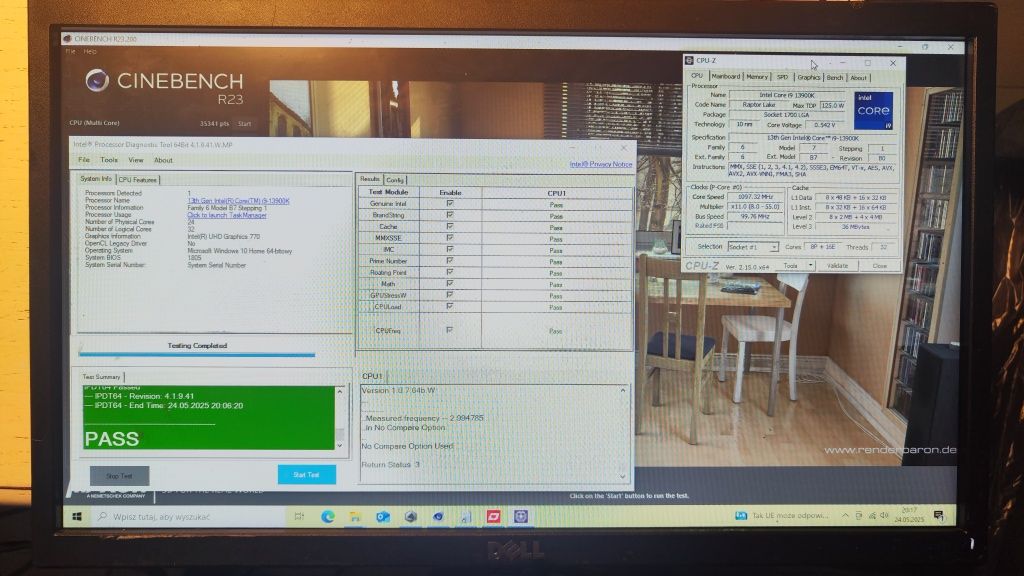Click CPU1 output scrollbar down arrow
Image resolution: width=1024 pixels, height=576 pixels.
[622, 477]
